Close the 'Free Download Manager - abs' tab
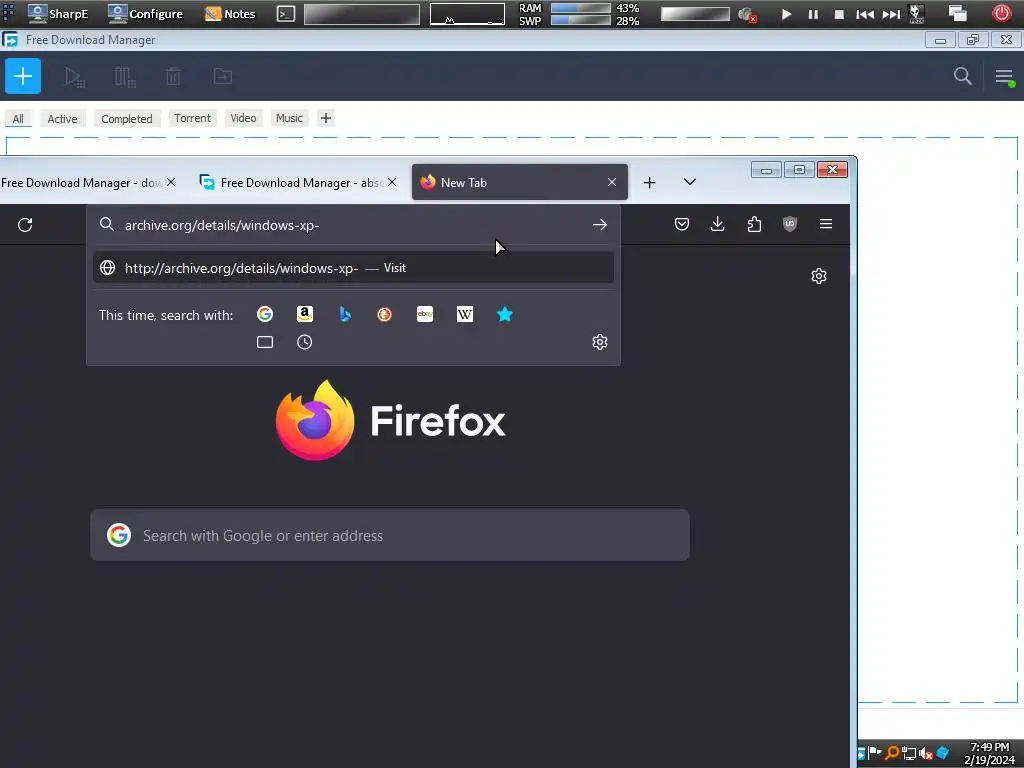 coord(392,182)
